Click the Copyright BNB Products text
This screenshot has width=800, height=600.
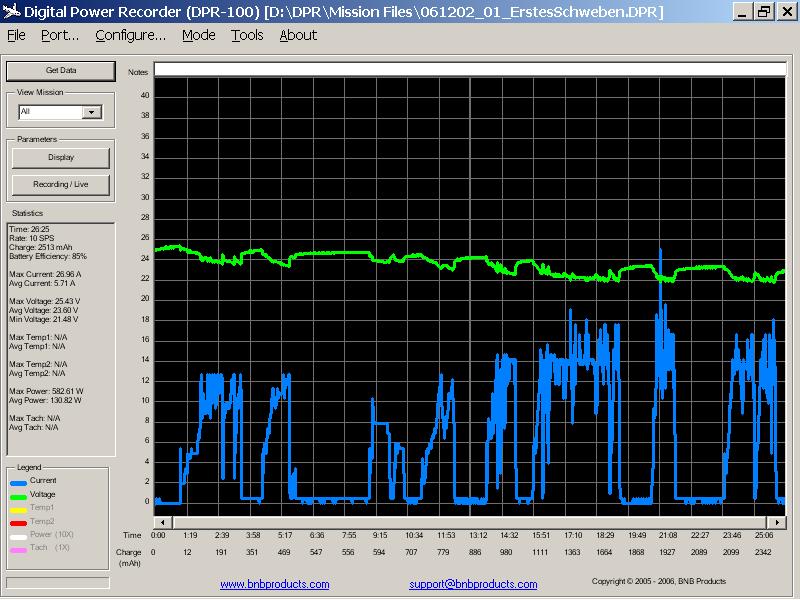click(659, 581)
